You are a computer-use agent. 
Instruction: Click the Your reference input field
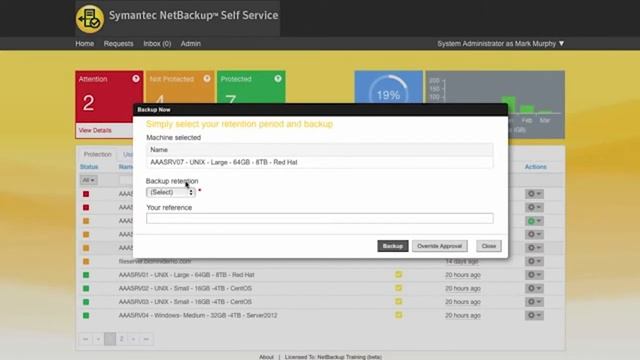320,218
